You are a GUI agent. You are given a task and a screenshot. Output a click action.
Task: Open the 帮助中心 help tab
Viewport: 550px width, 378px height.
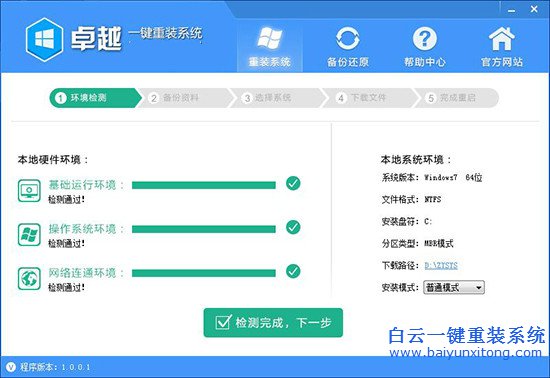(425, 46)
